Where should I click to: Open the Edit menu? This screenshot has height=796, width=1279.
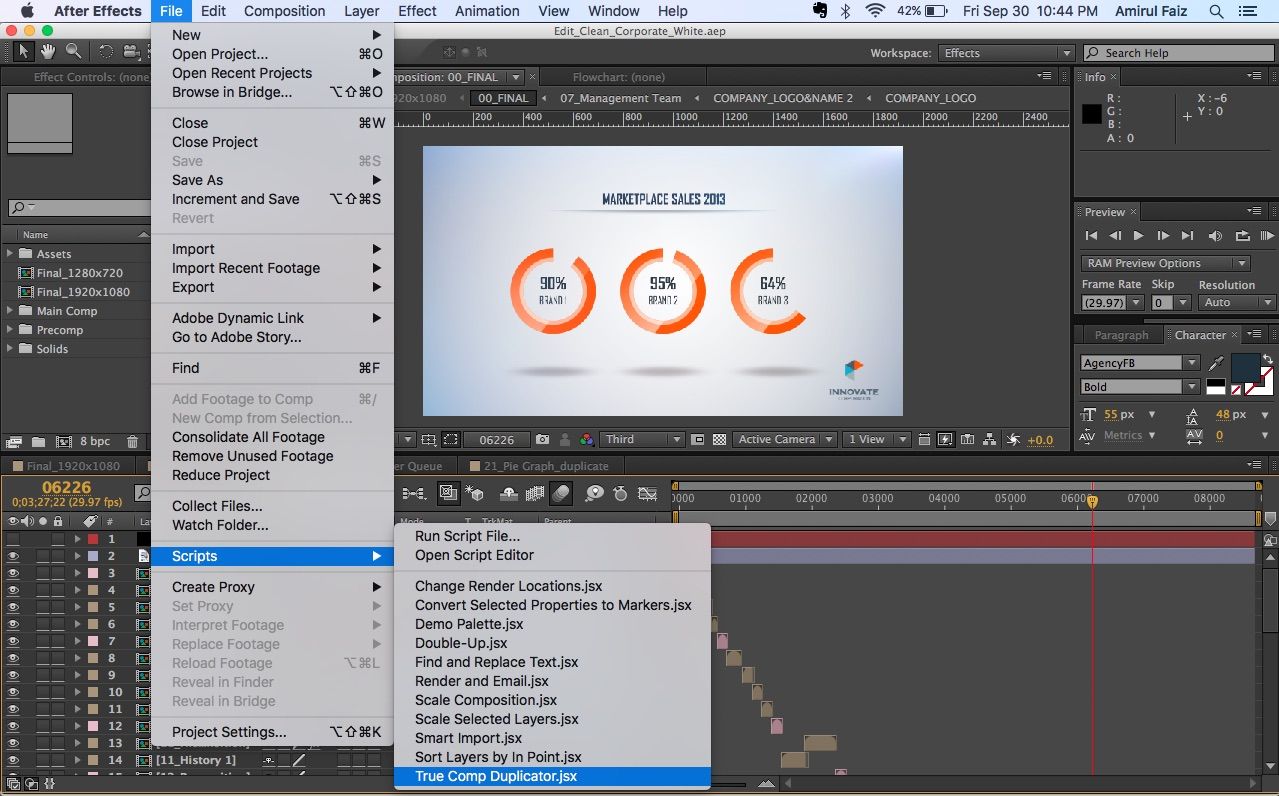tap(213, 11)
